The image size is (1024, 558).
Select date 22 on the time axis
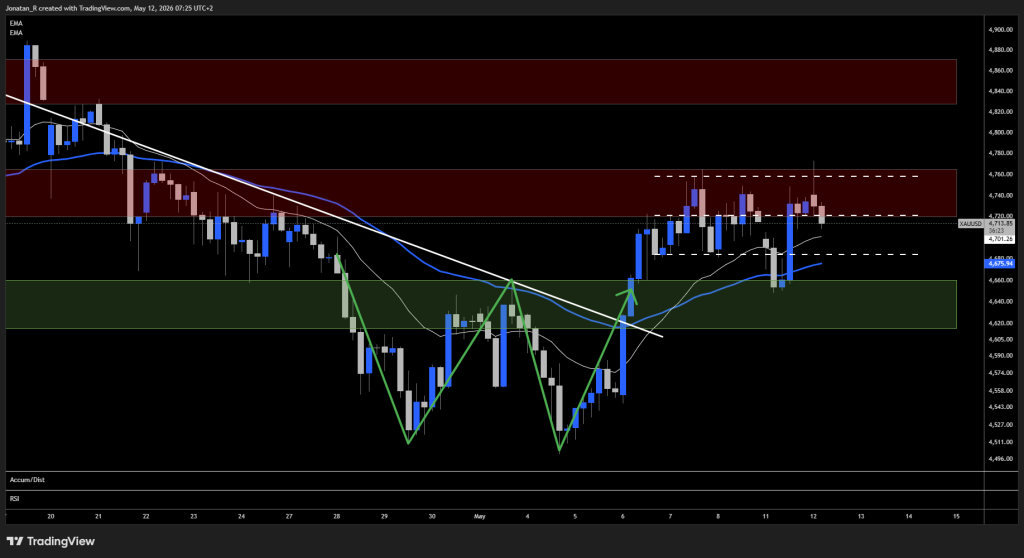146,516
